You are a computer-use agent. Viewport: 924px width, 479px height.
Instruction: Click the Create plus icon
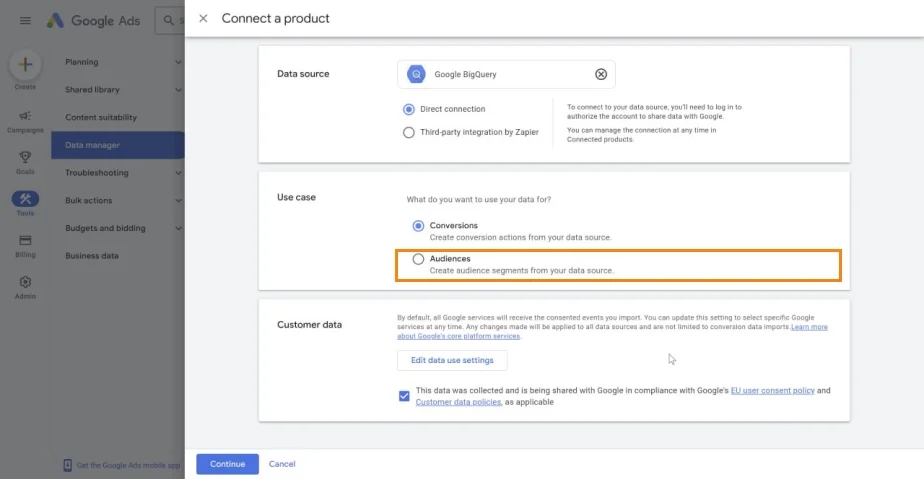click(x=25, y=64)
